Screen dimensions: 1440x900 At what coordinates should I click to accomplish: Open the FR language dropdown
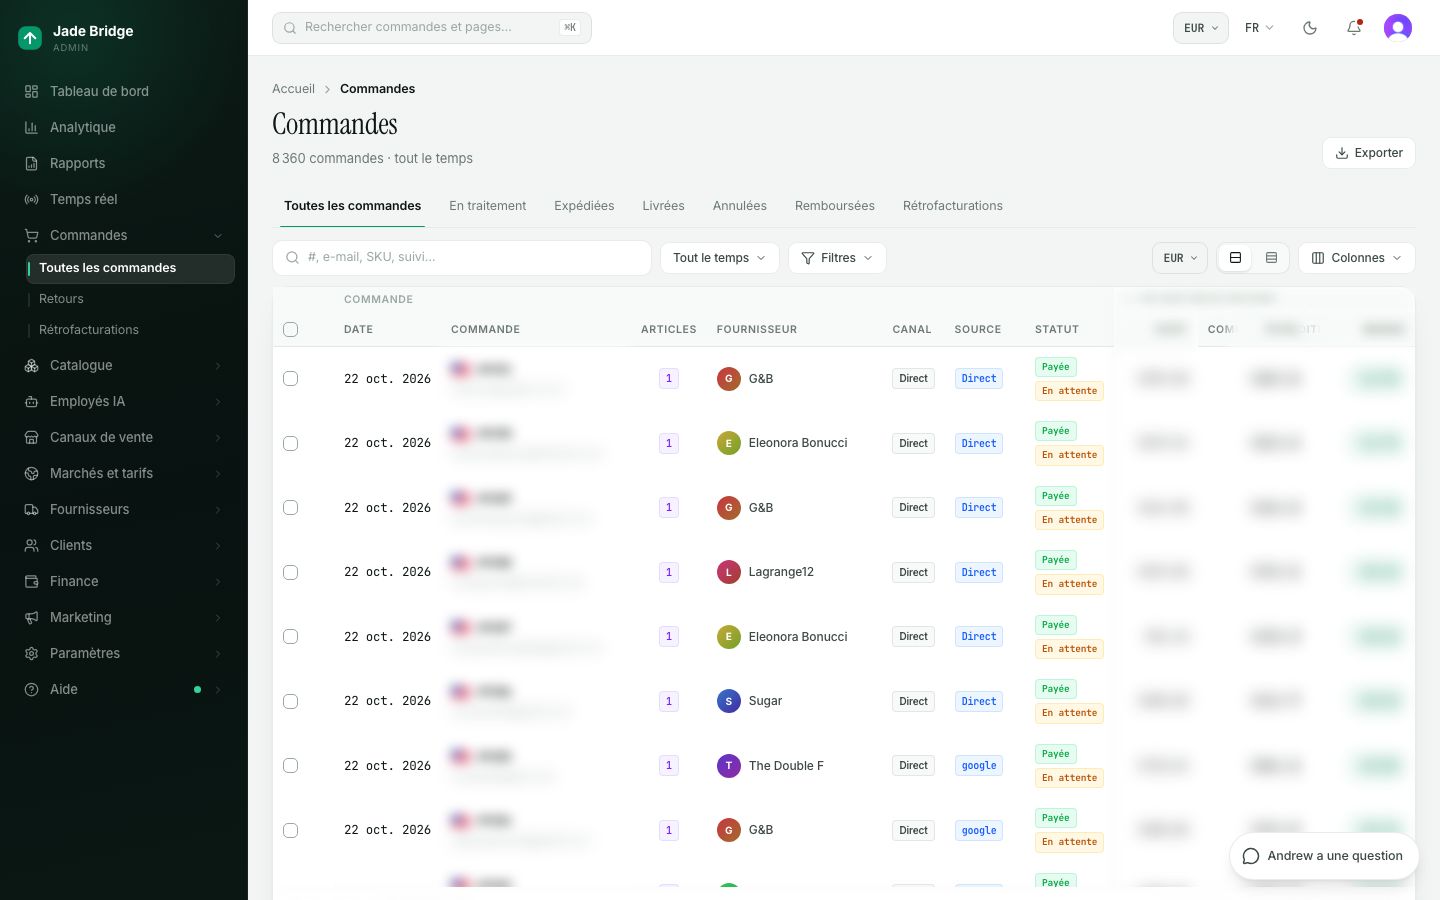pyautogui.click(x=1259, y=28)
